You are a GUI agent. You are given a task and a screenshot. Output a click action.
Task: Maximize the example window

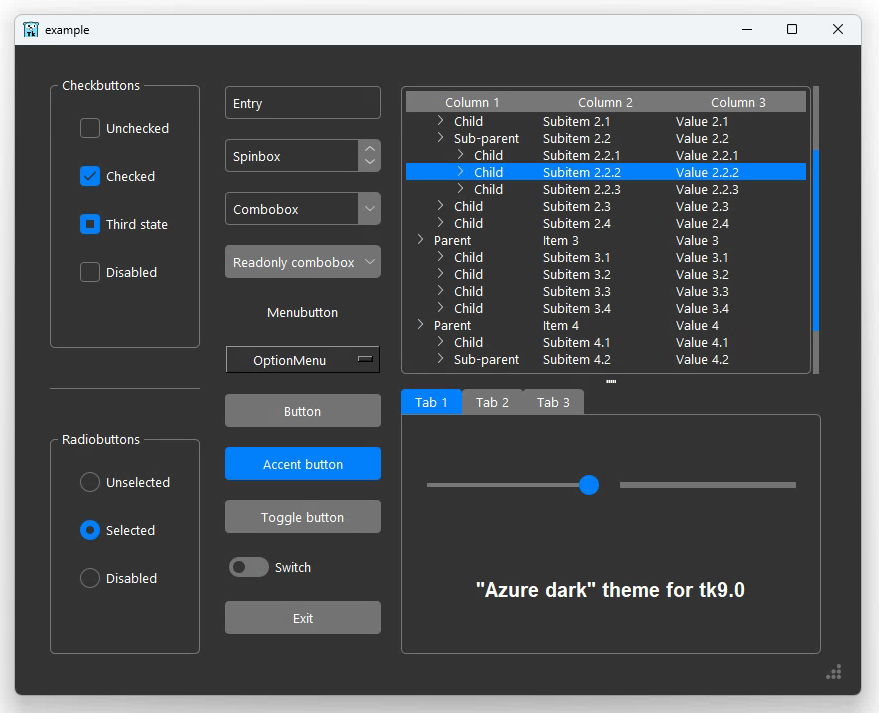[792, 29]
